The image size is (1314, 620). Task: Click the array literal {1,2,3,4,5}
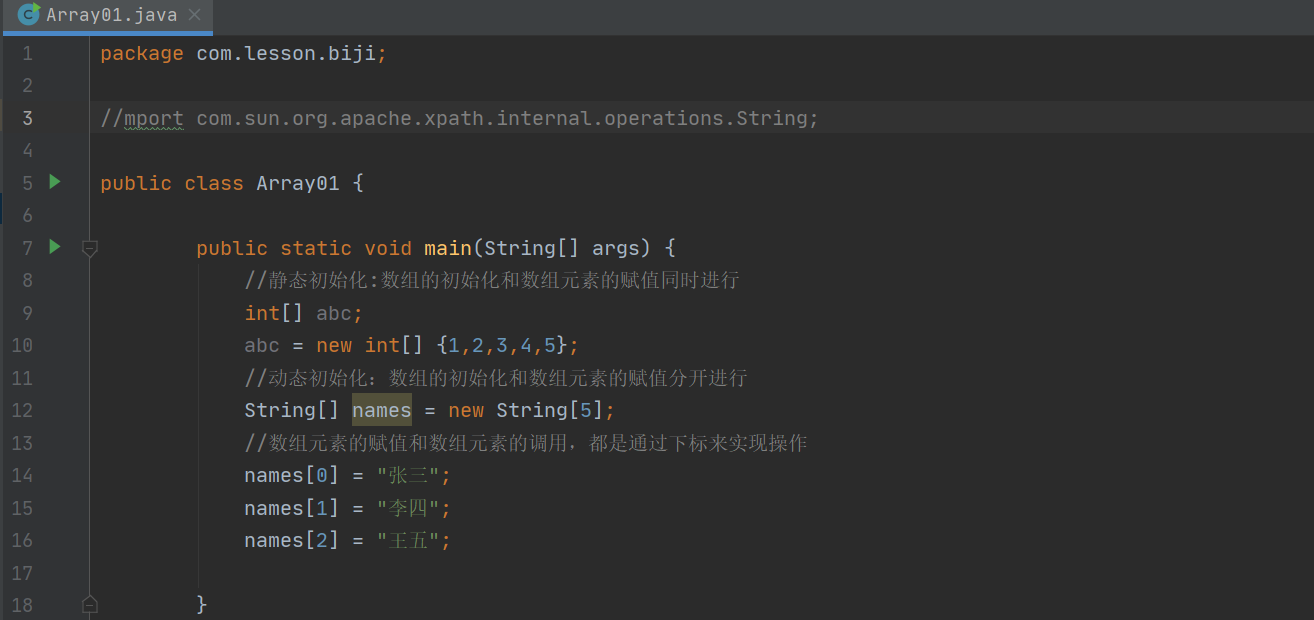click(502, 345)
